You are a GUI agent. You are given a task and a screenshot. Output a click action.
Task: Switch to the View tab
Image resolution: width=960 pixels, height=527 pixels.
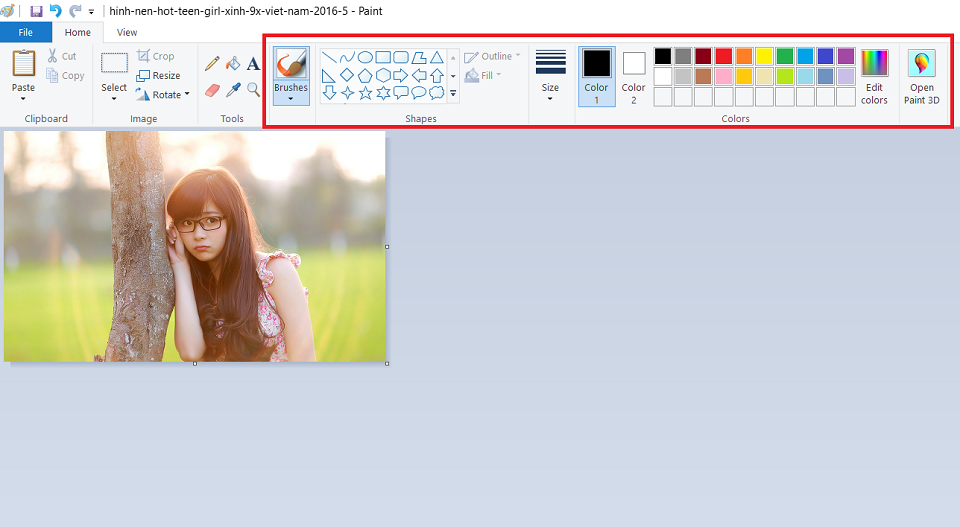click(x=127, y=32)
